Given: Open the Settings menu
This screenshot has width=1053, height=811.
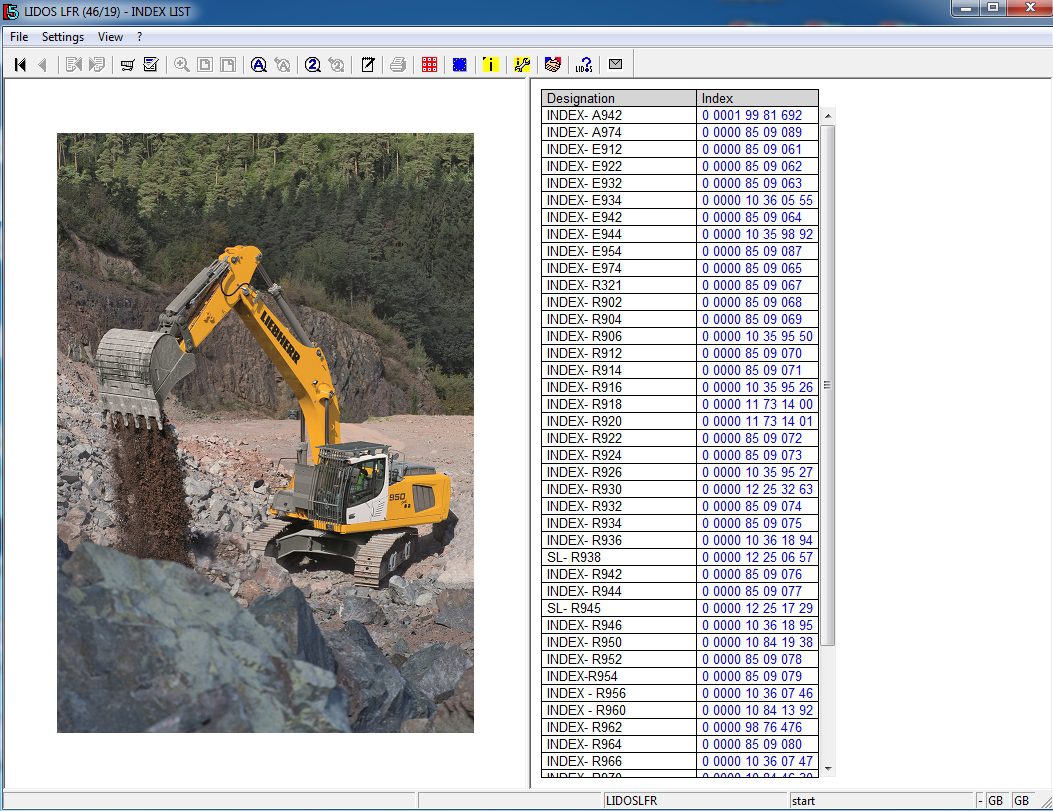Looking at the screenshot, I should pos(63,37).
